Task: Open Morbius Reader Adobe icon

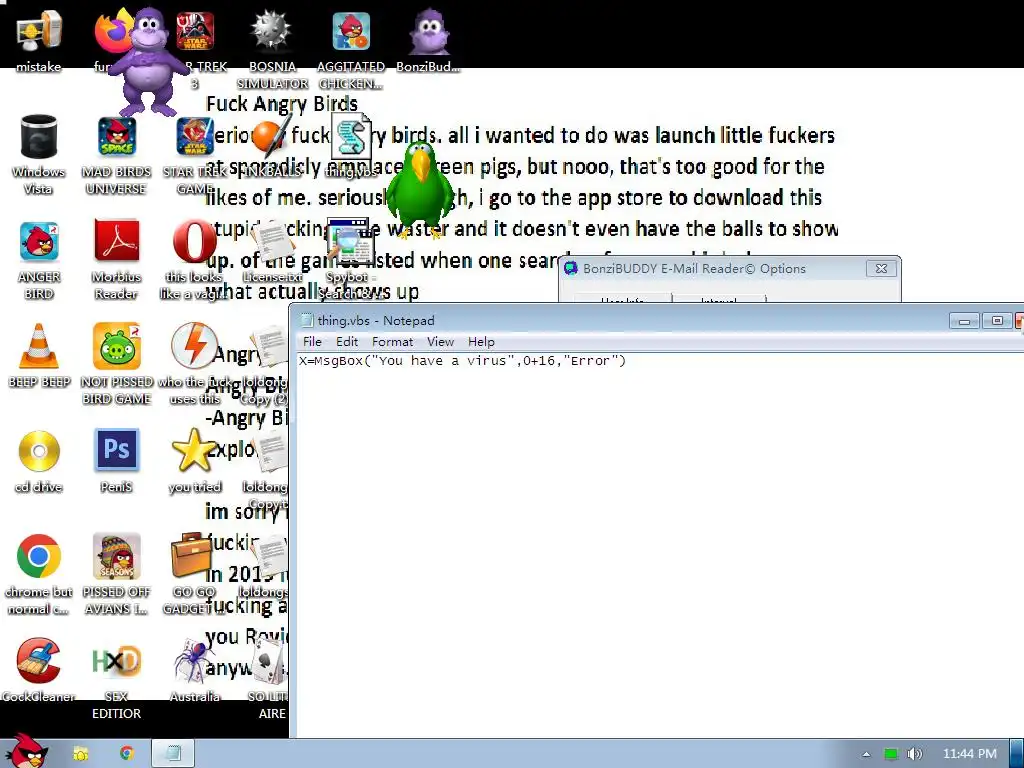Action: pos(116,242)
